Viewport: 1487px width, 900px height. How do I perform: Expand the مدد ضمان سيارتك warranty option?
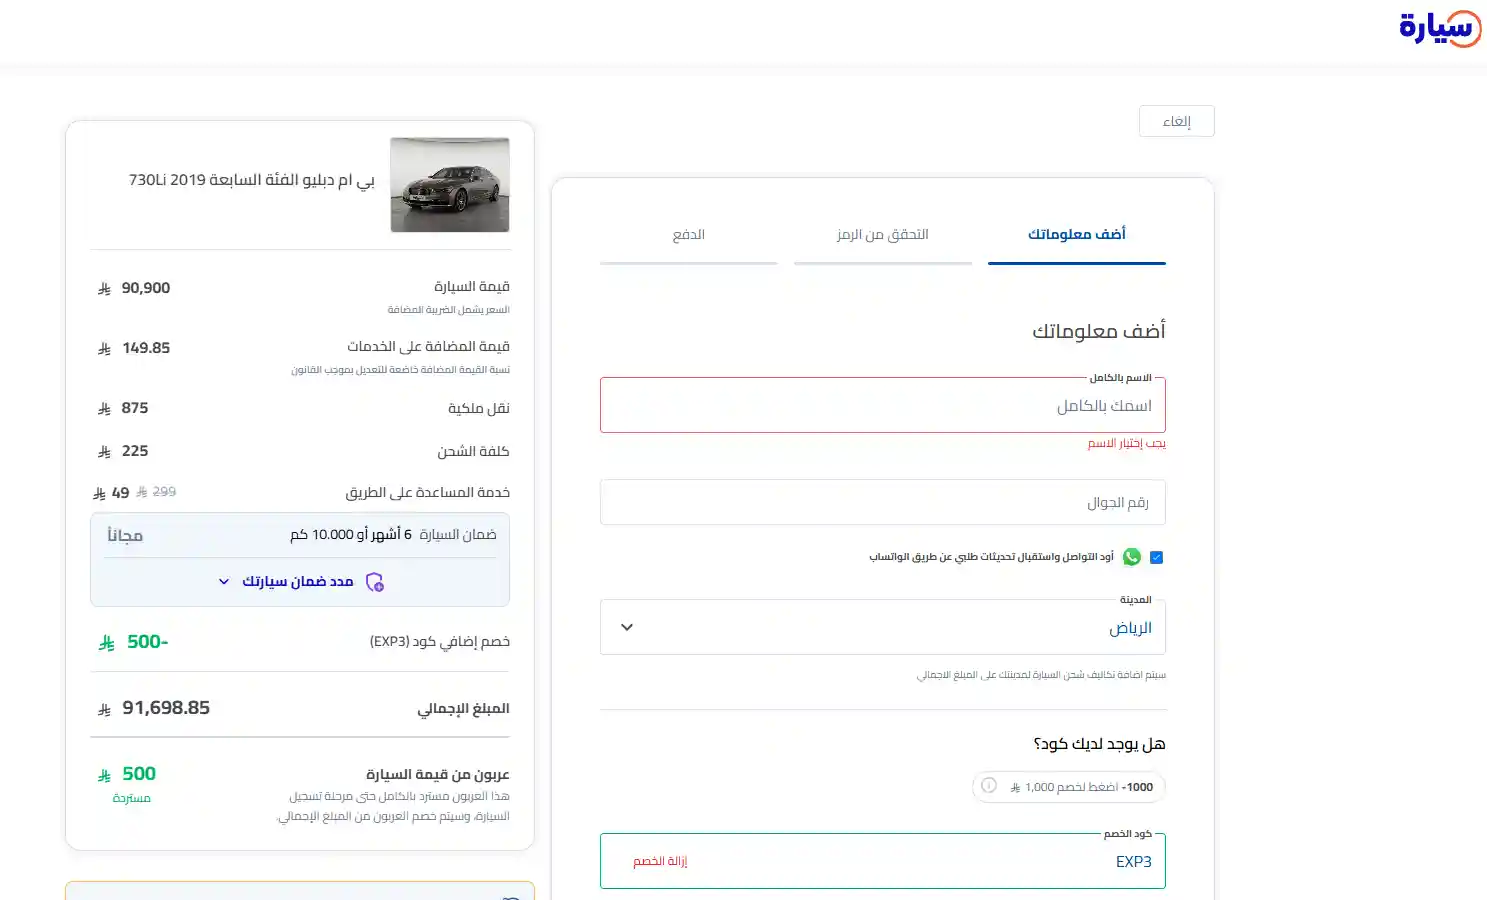coord(300,581)
